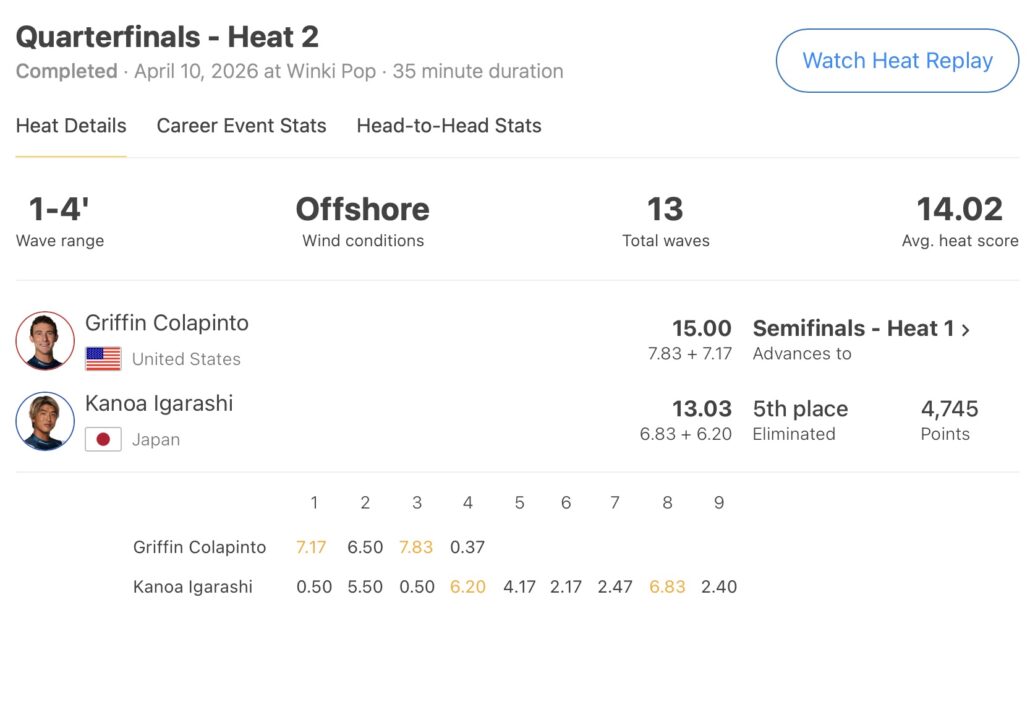
Task: Open the Semifinals - Heat 1 link
Action: [852, 328]
